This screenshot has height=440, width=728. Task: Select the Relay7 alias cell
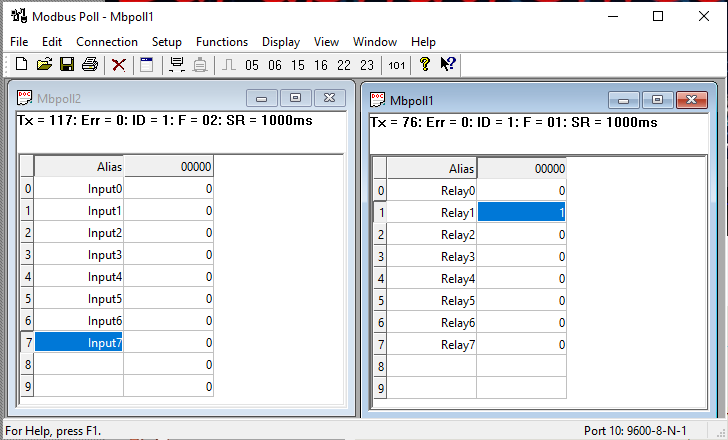[x=432, y=344]
